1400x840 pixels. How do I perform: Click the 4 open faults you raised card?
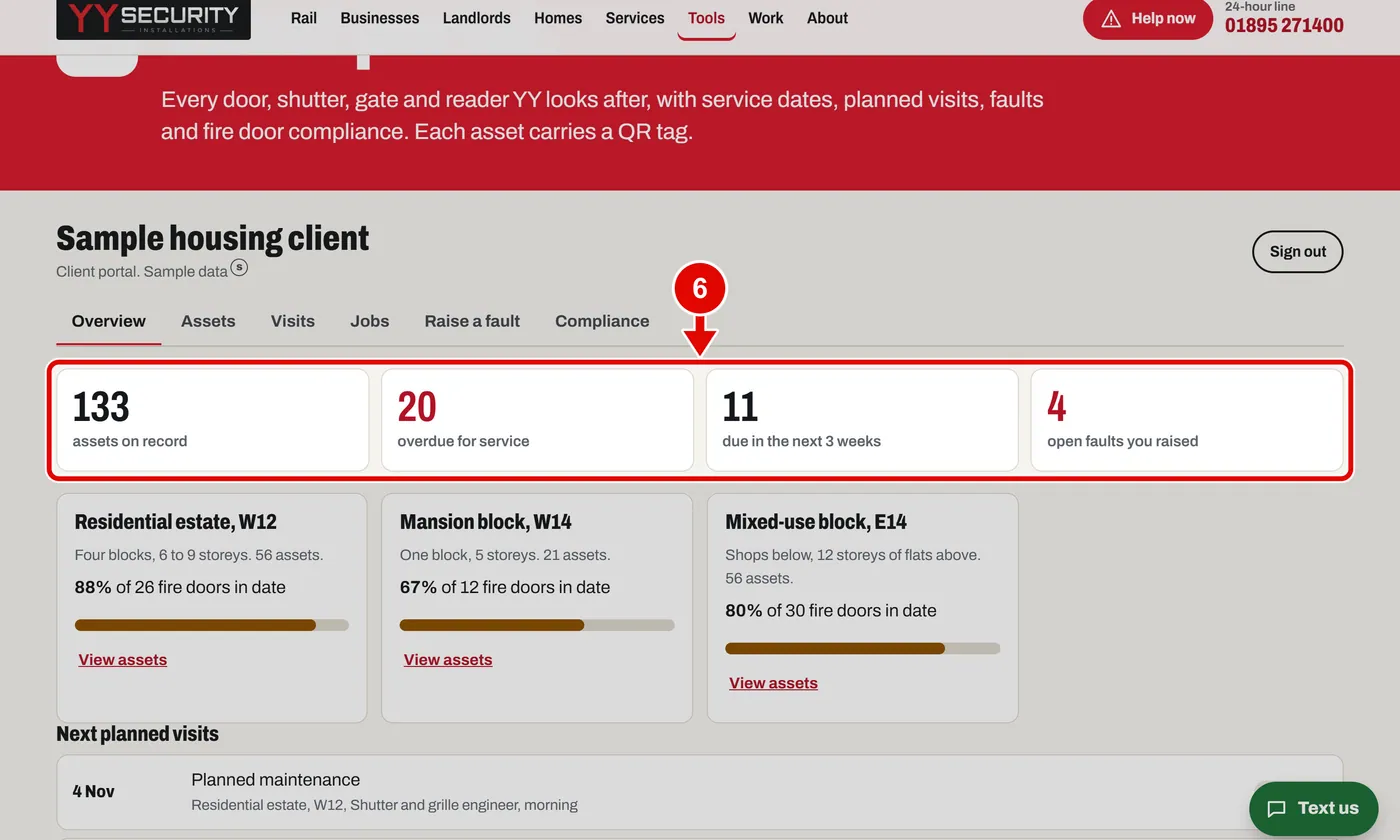pos(1187,420)
